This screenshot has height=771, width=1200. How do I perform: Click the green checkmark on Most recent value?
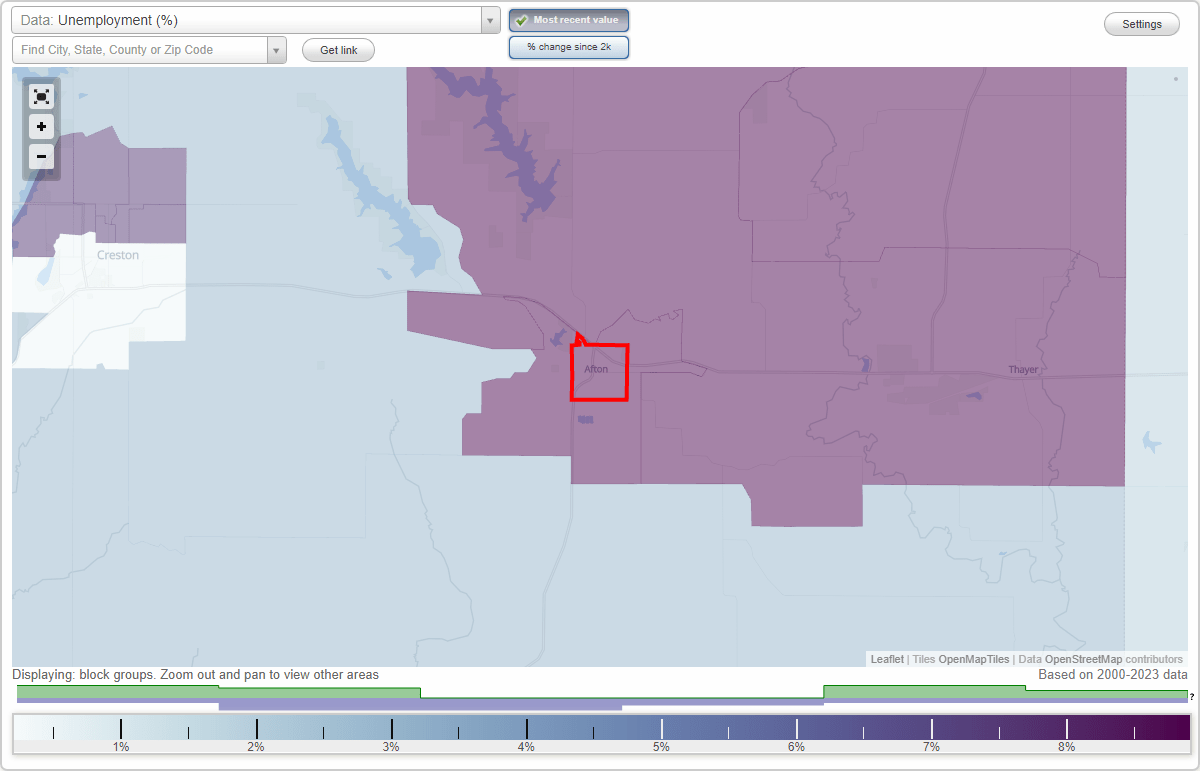click(522, 20)
